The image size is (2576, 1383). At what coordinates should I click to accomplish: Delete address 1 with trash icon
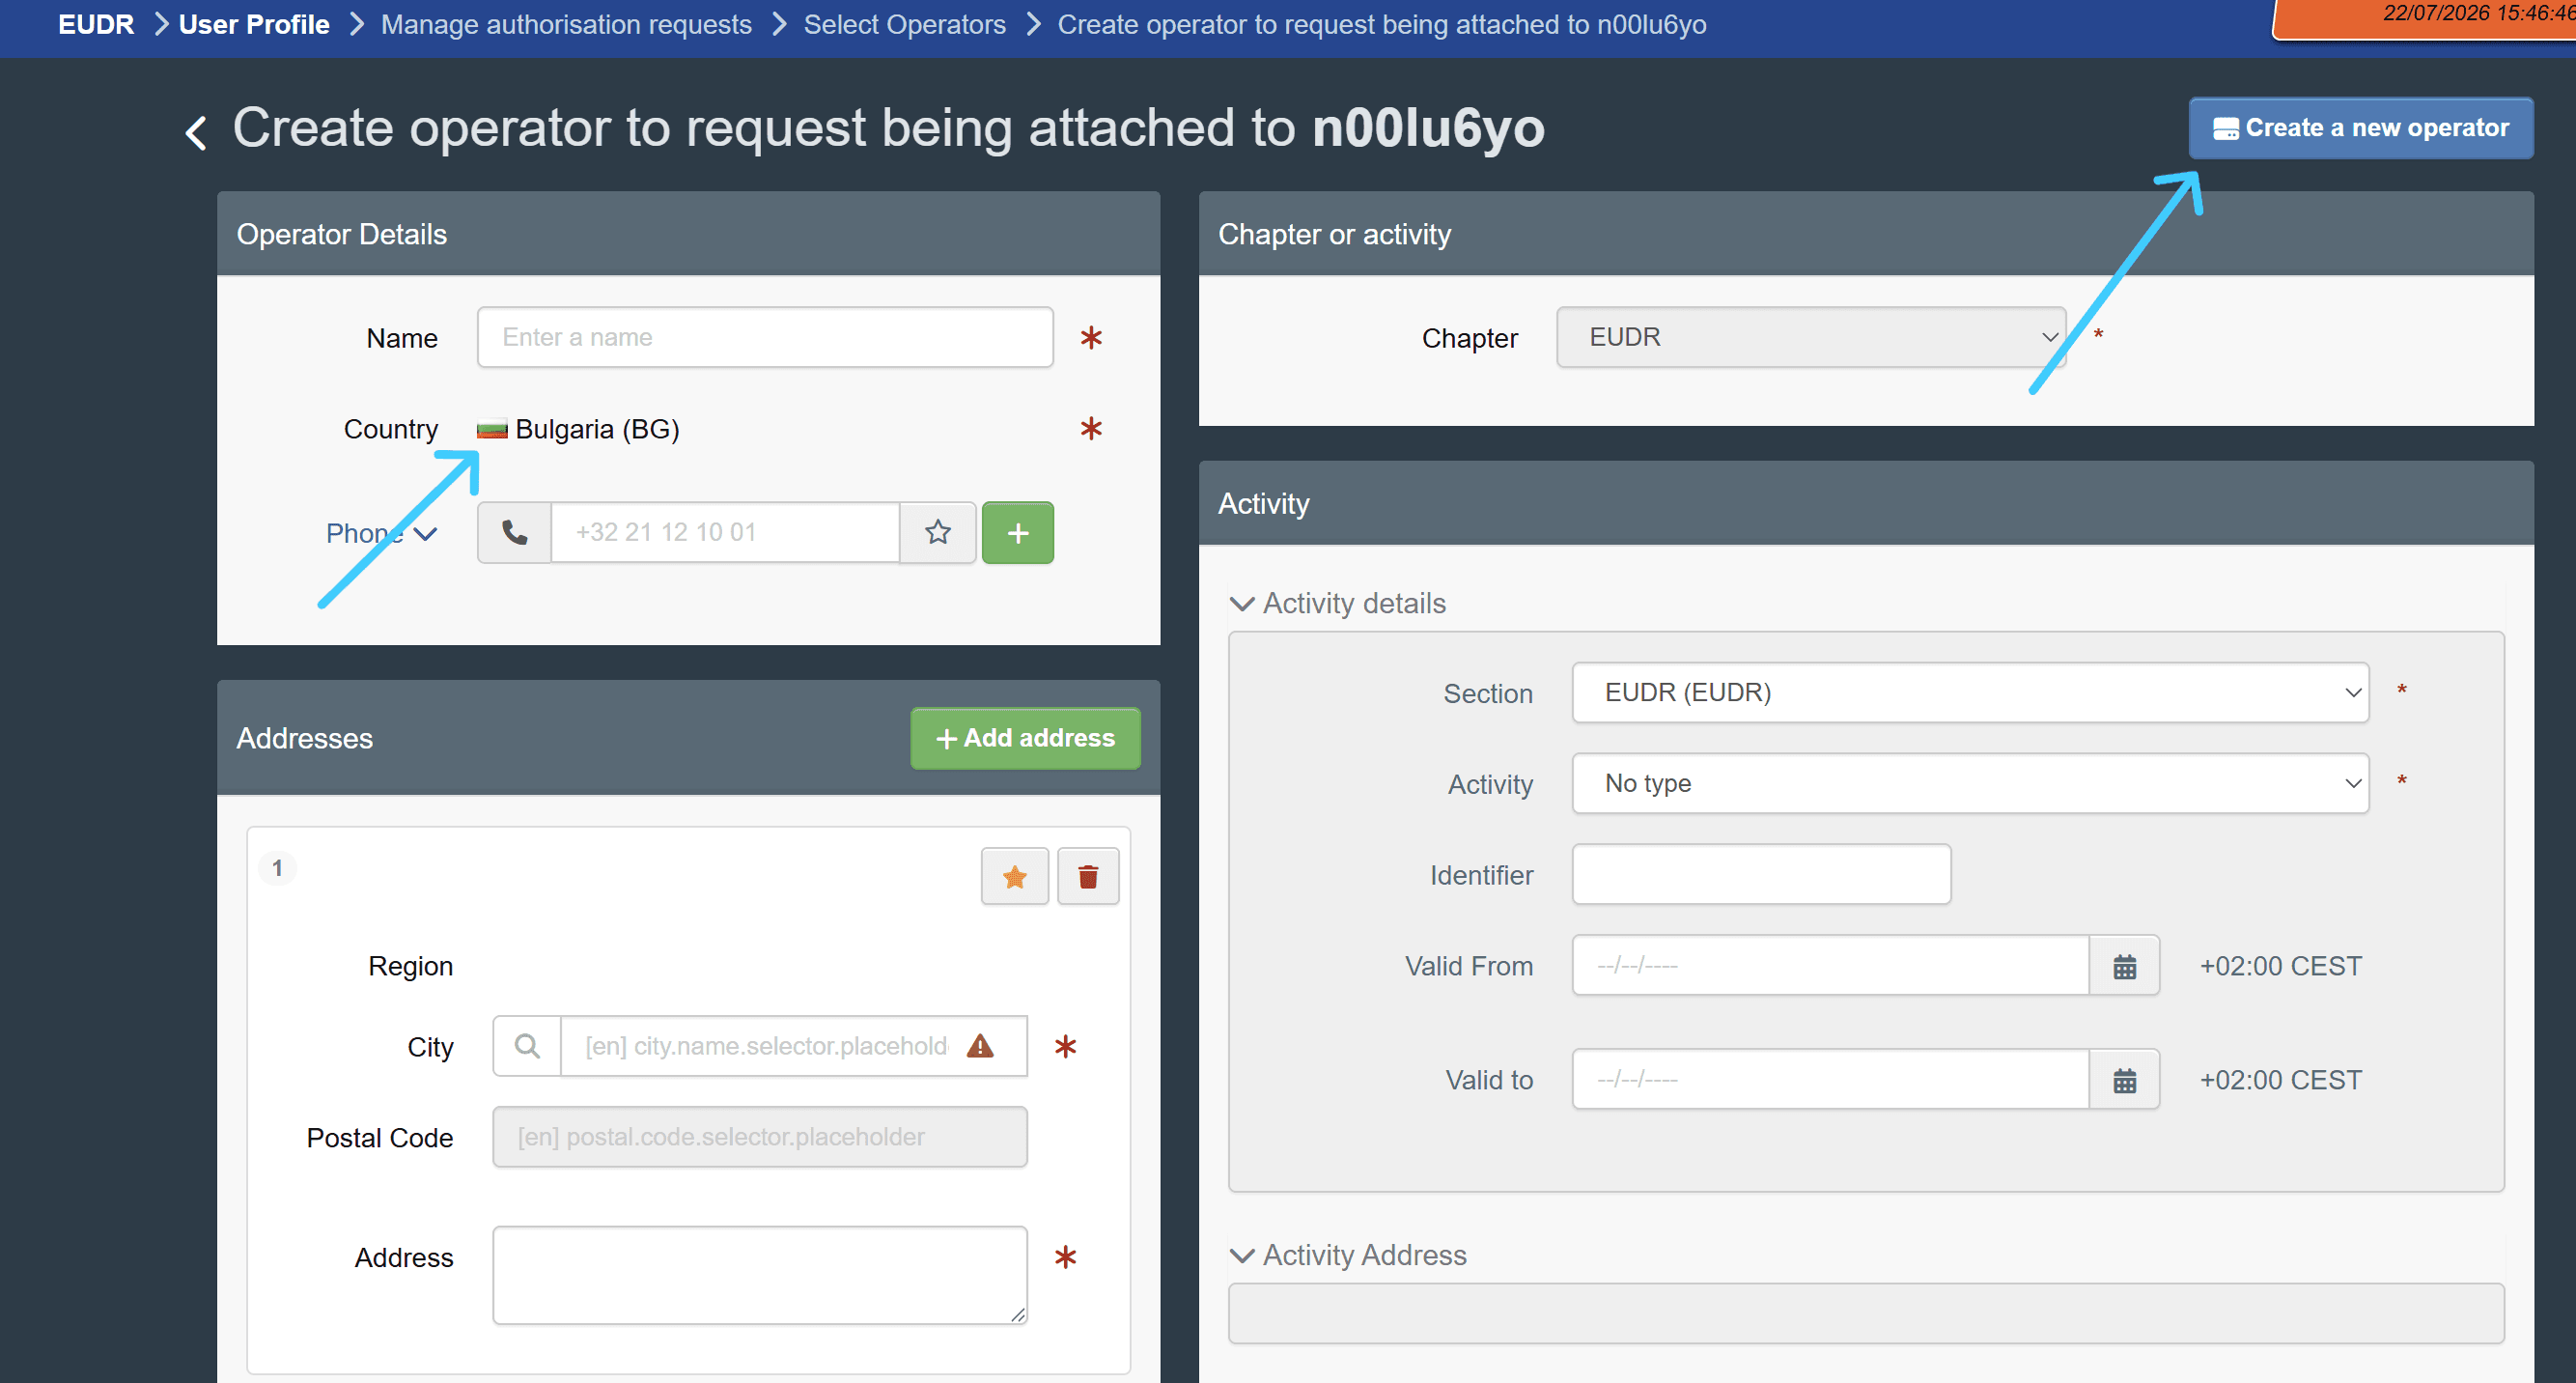click(x=1088, y=877)
